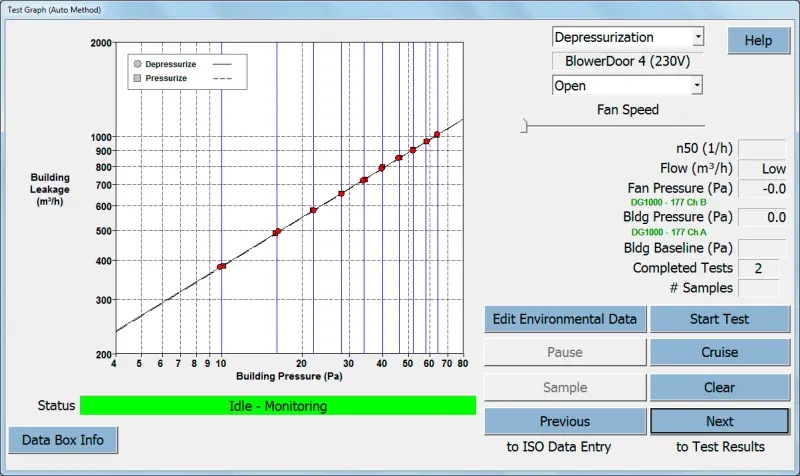Click the n50 (1/h) value field
This screenshot has width=800, height=476.
point(762,149)
